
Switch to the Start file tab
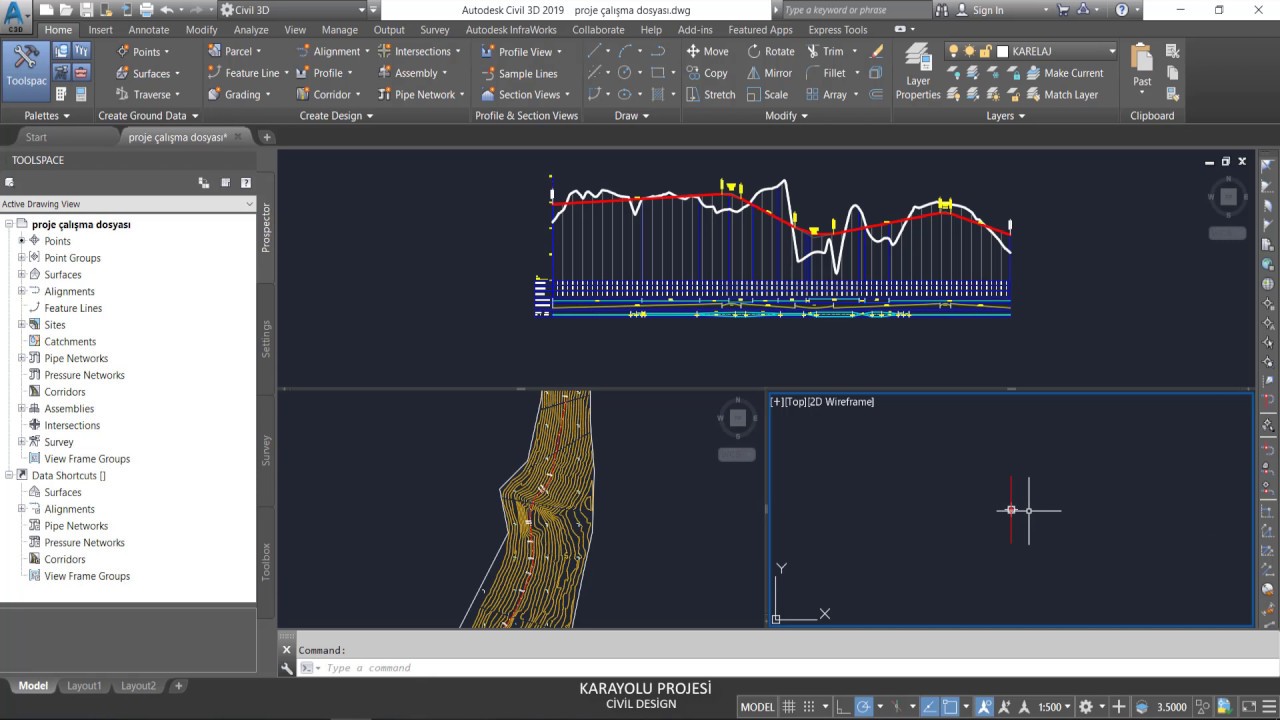click(36, 137)
